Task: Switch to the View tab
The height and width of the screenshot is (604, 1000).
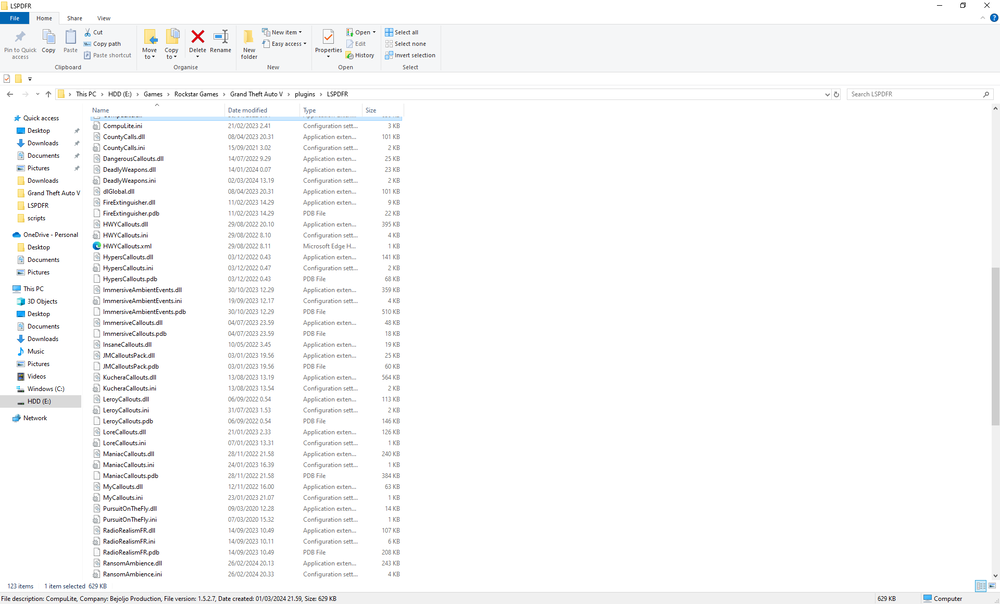Action: click(x=104, y=17)
